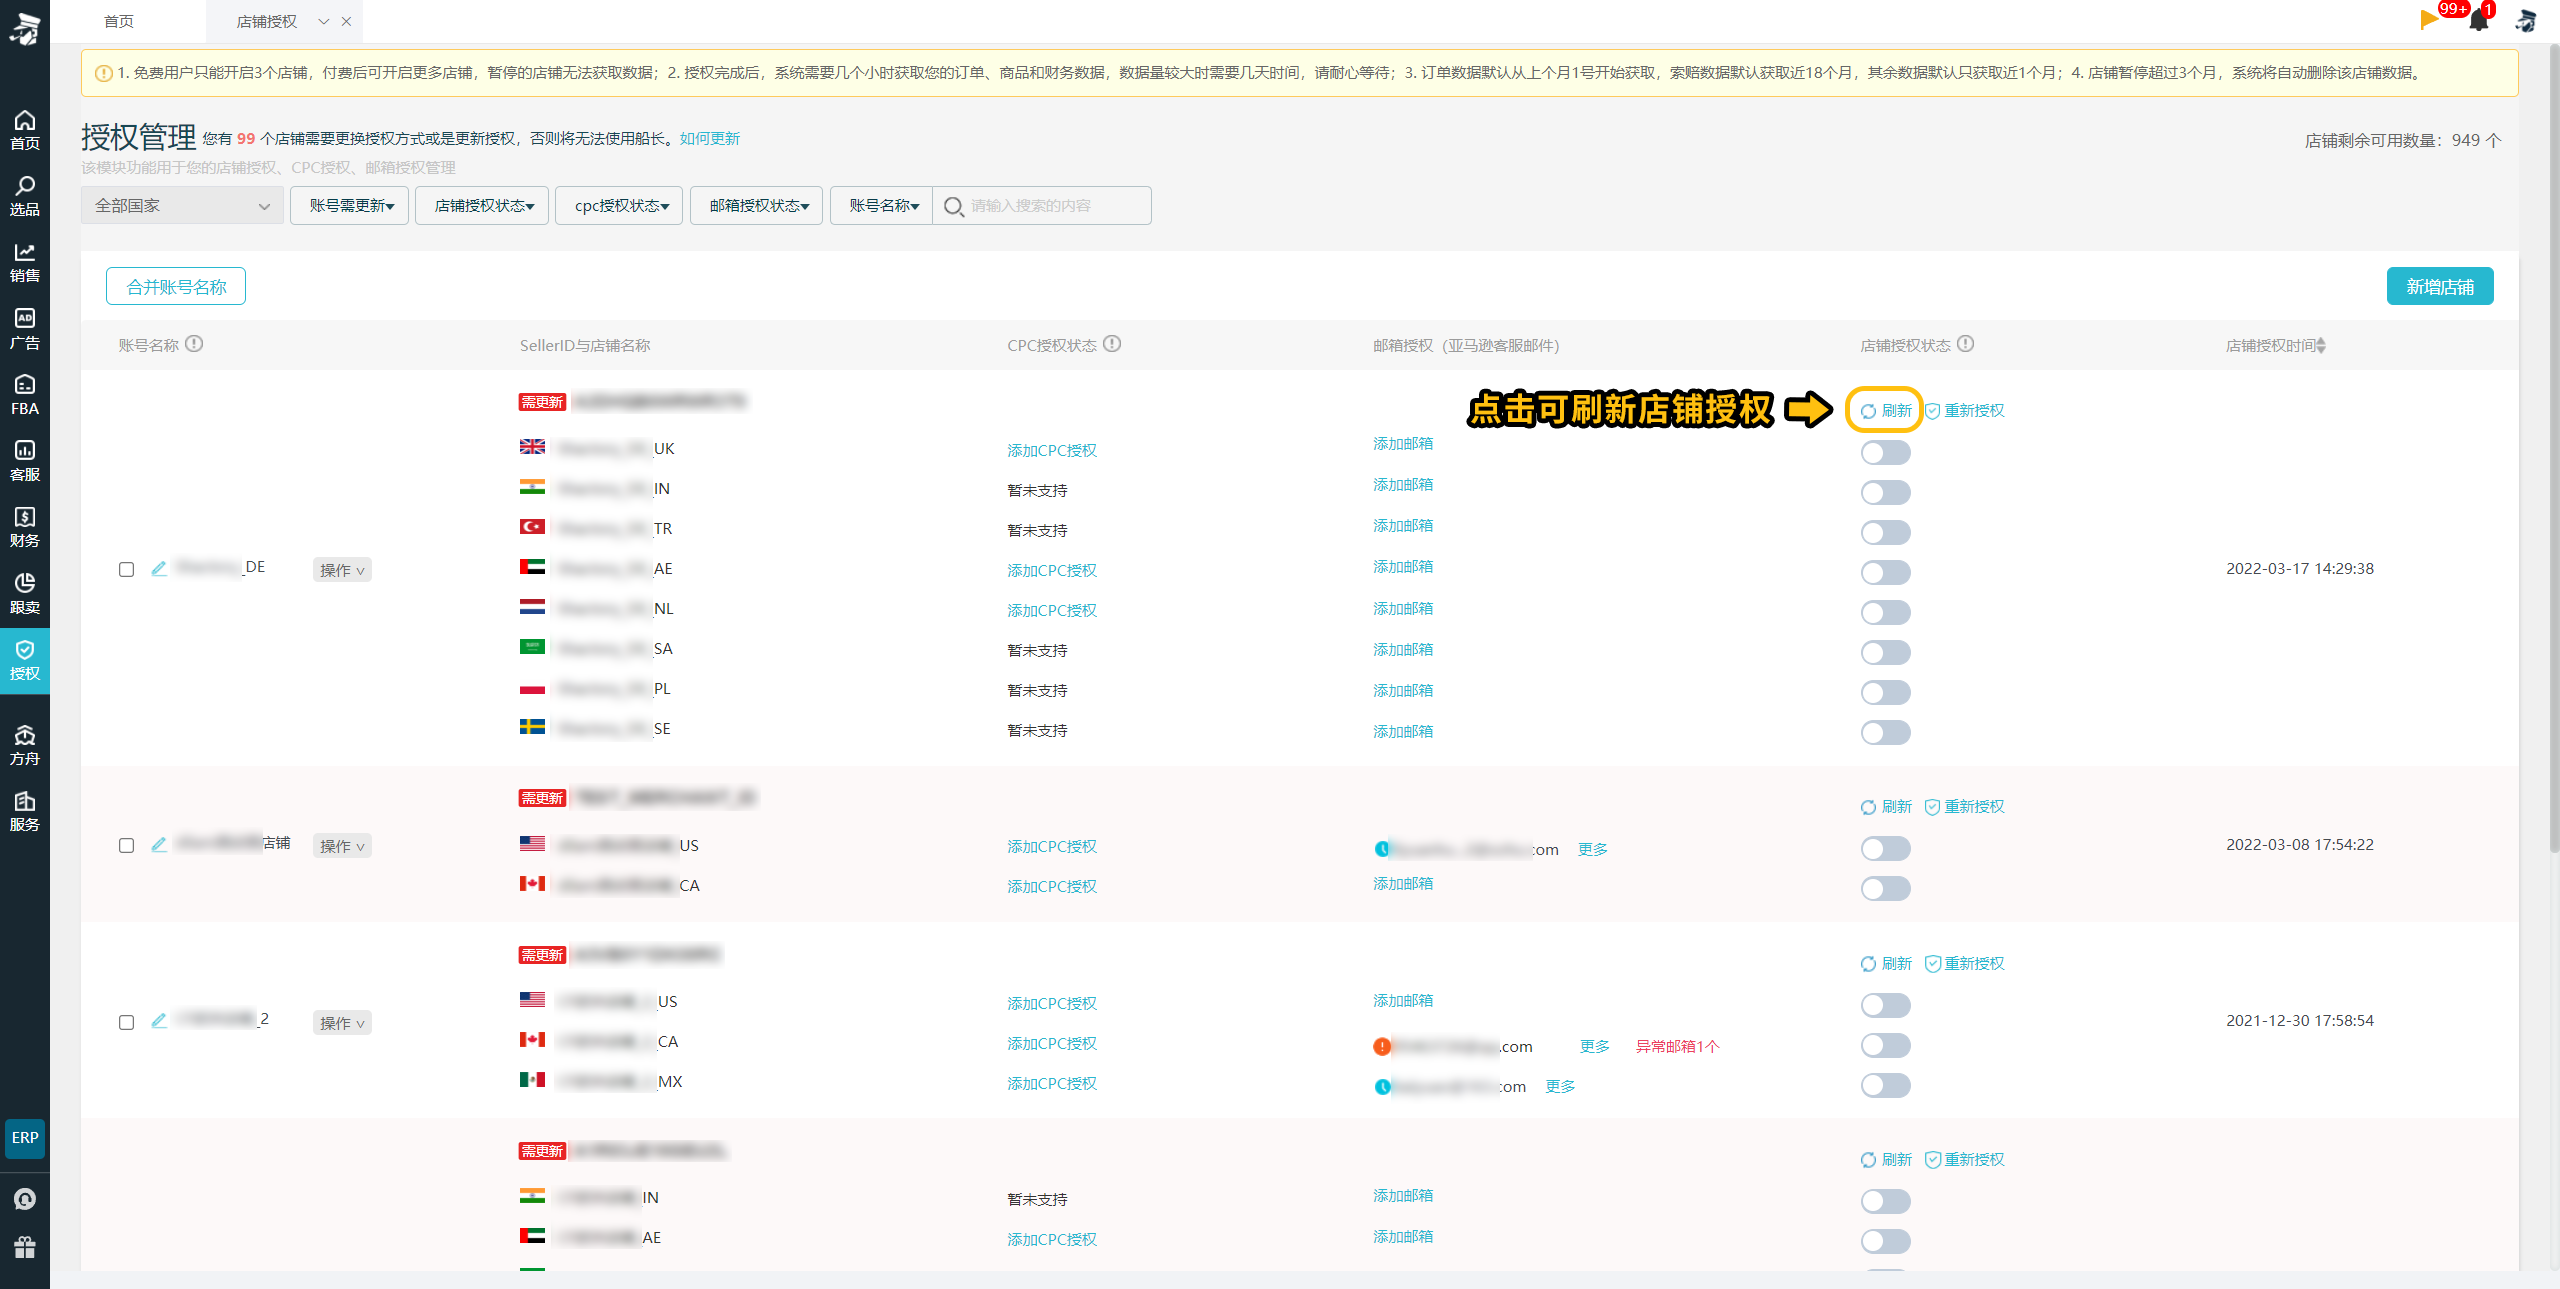Close the 店铺授权 tab

[346, 21]
